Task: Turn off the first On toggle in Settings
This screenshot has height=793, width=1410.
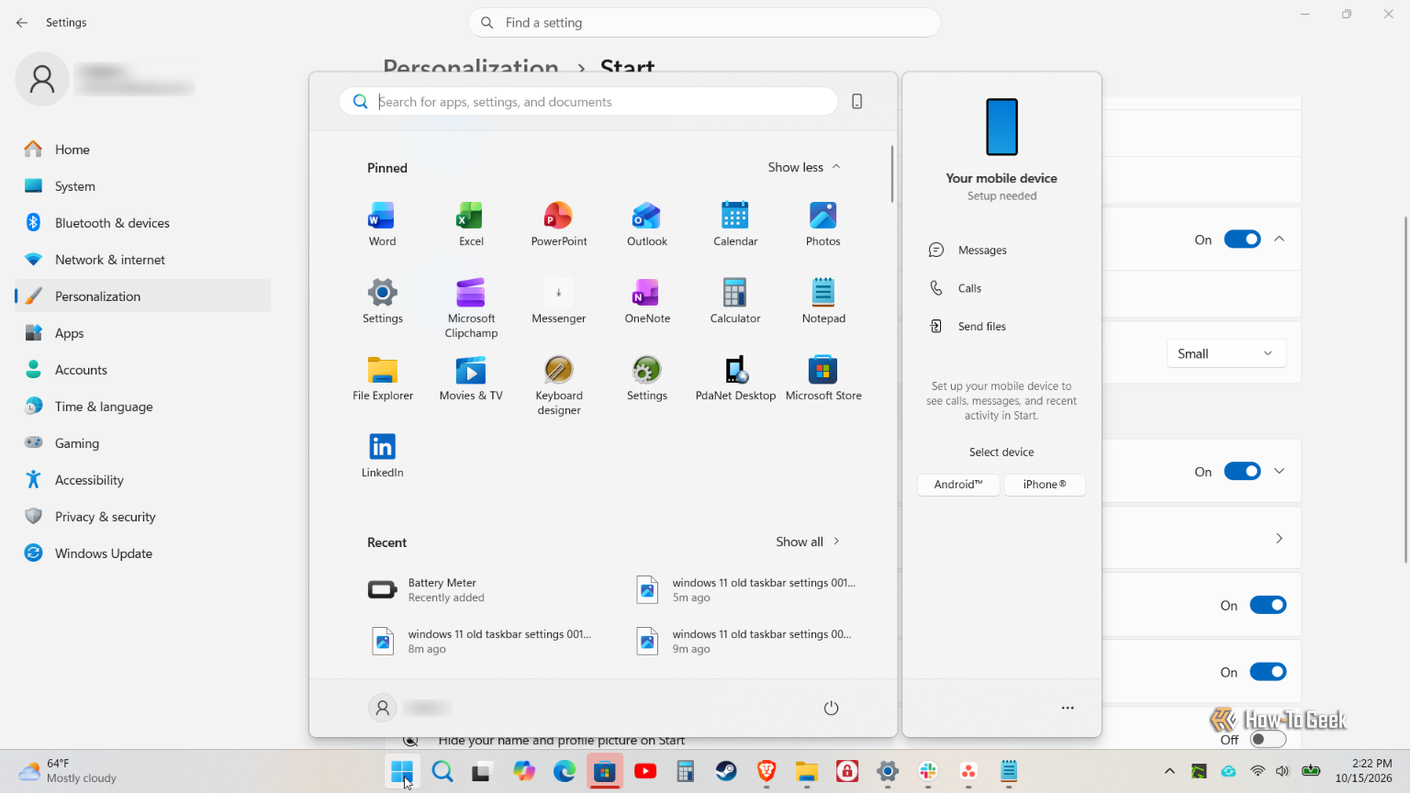Action: (1242, 239)
